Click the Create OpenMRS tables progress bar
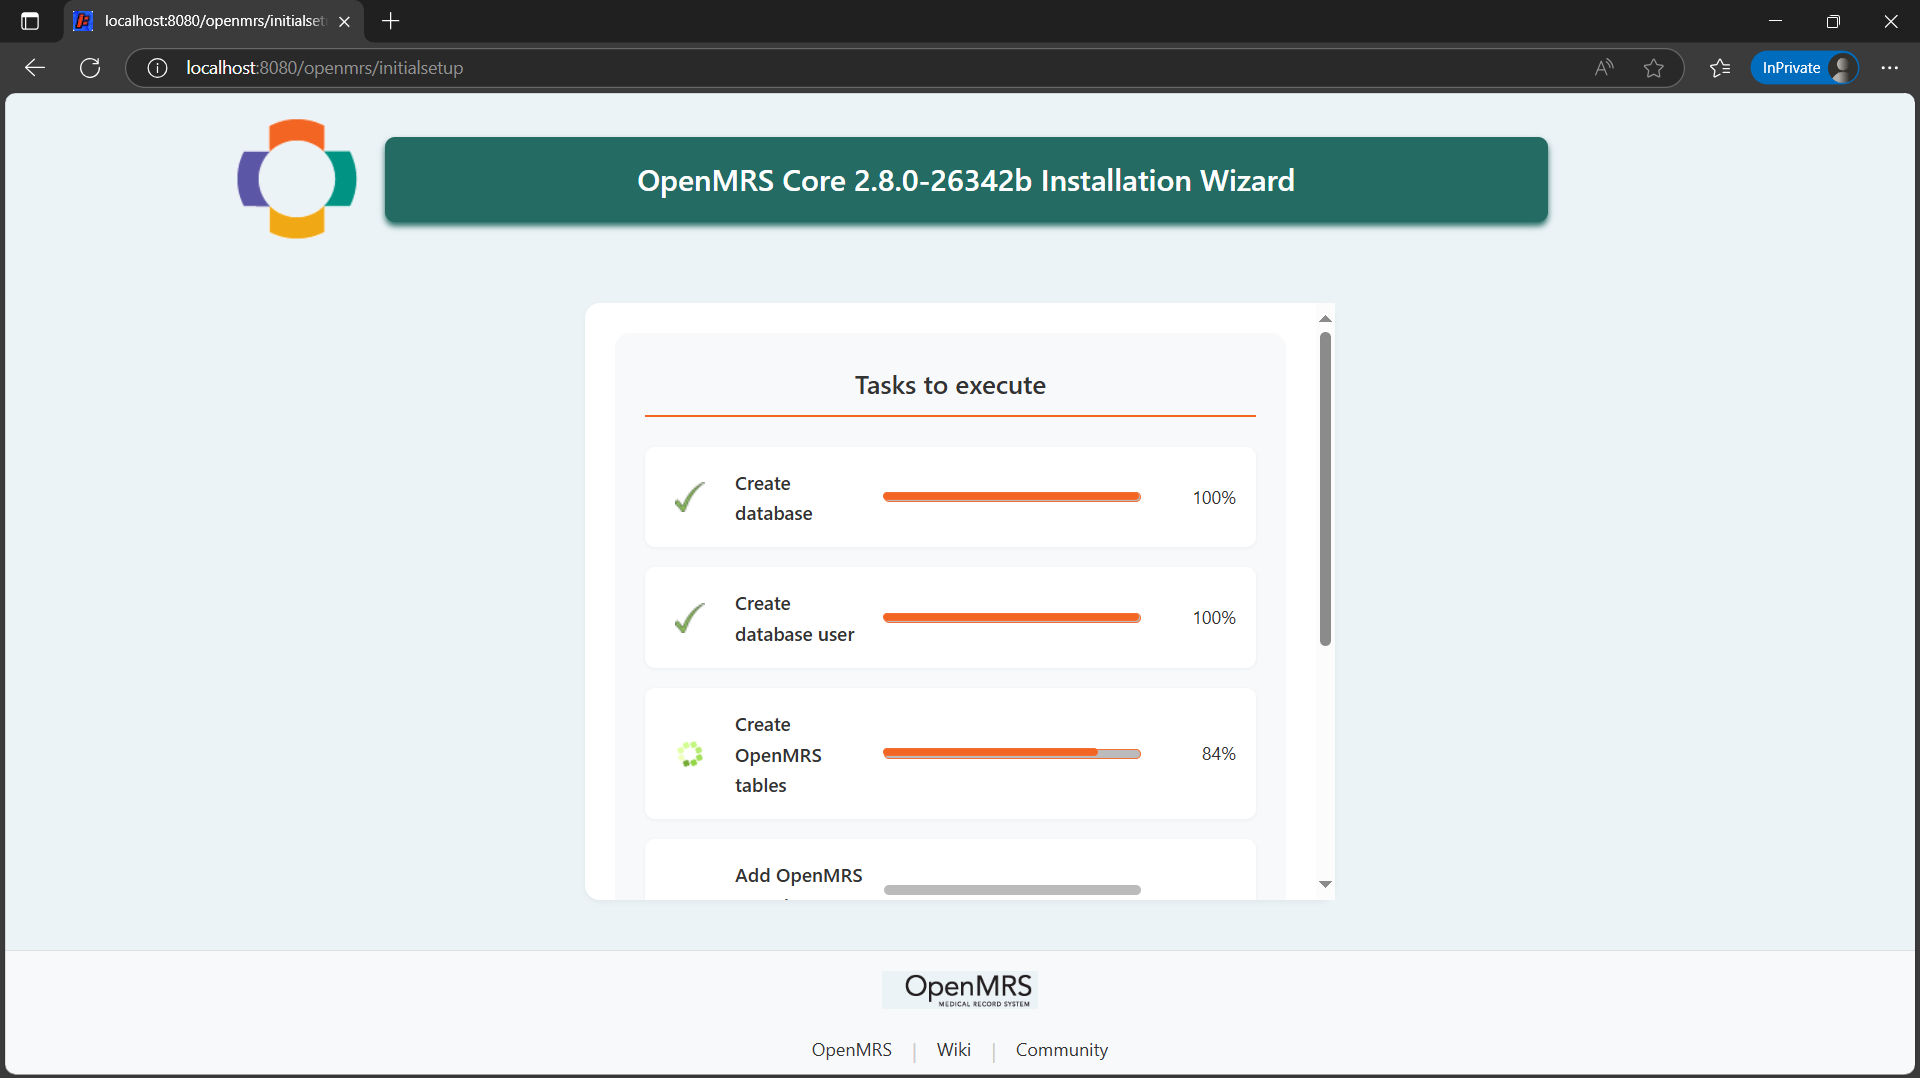Screen dimensions: 1920x1078 click(x=1011, y=753)
